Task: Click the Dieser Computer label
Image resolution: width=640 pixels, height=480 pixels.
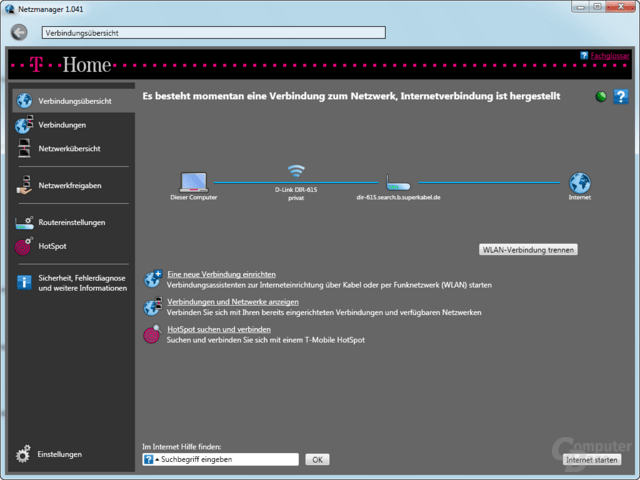Action: point(194,198)
